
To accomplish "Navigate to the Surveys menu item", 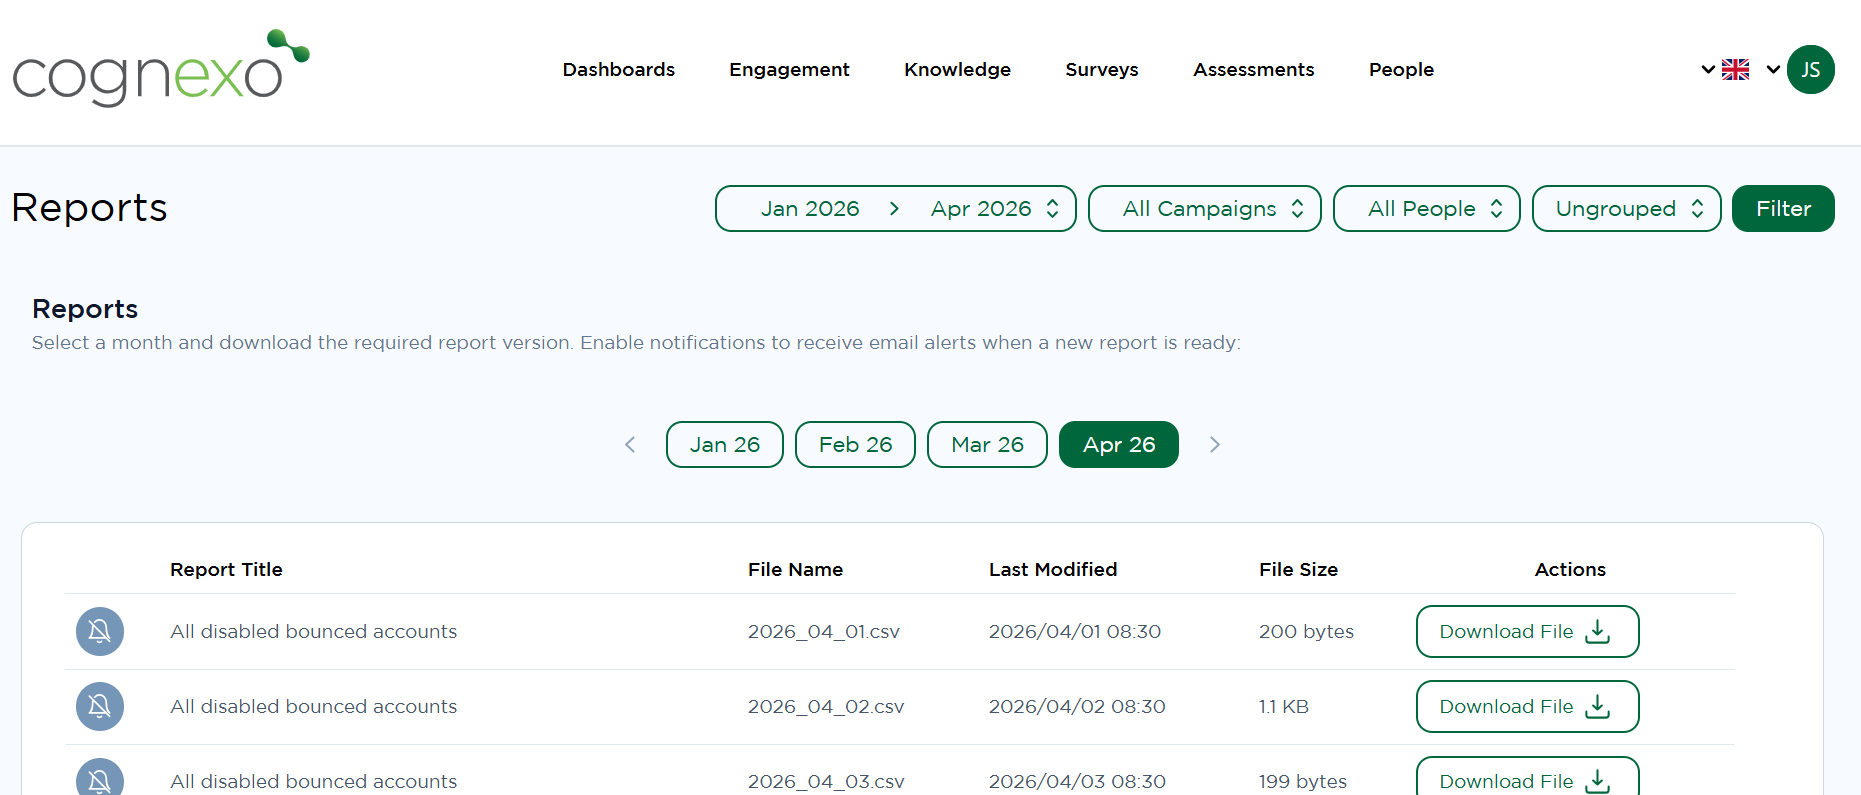I will tap(1101, 70).
